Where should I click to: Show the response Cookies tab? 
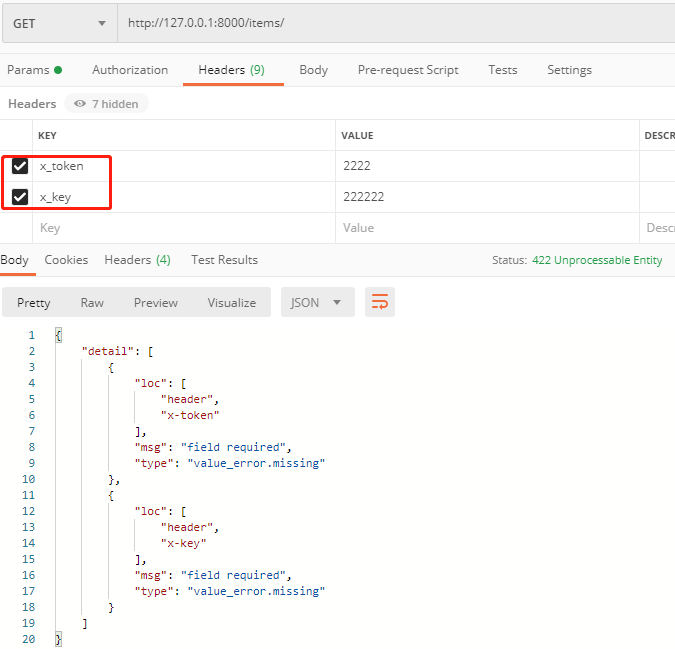pos(66,260)
